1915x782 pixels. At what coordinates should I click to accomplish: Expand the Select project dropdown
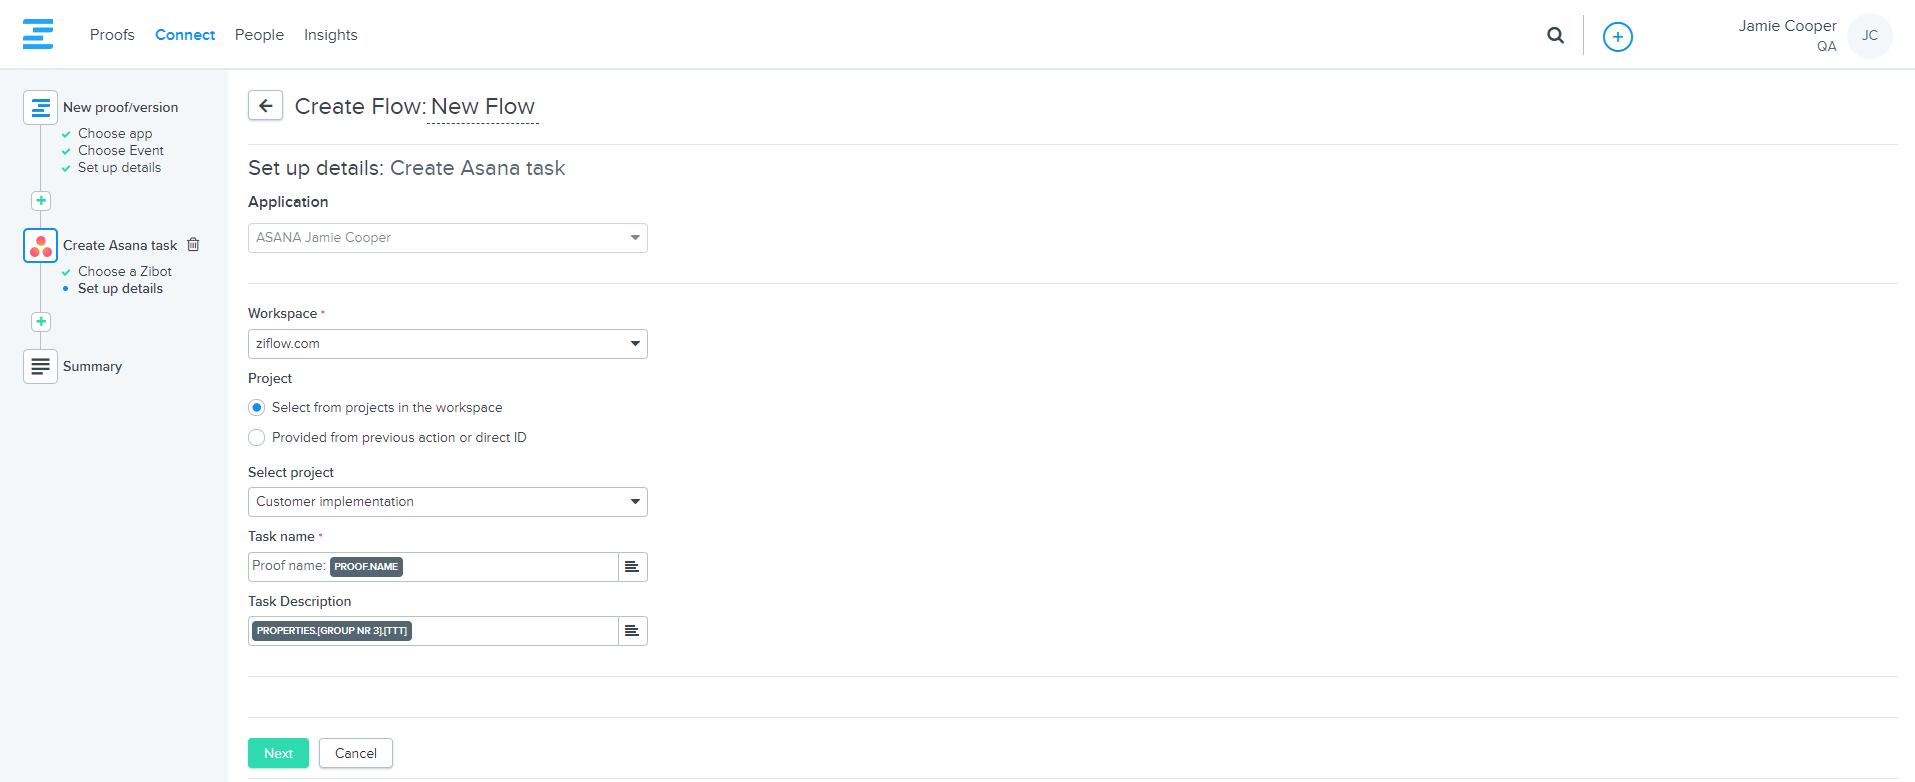point(447,502)
